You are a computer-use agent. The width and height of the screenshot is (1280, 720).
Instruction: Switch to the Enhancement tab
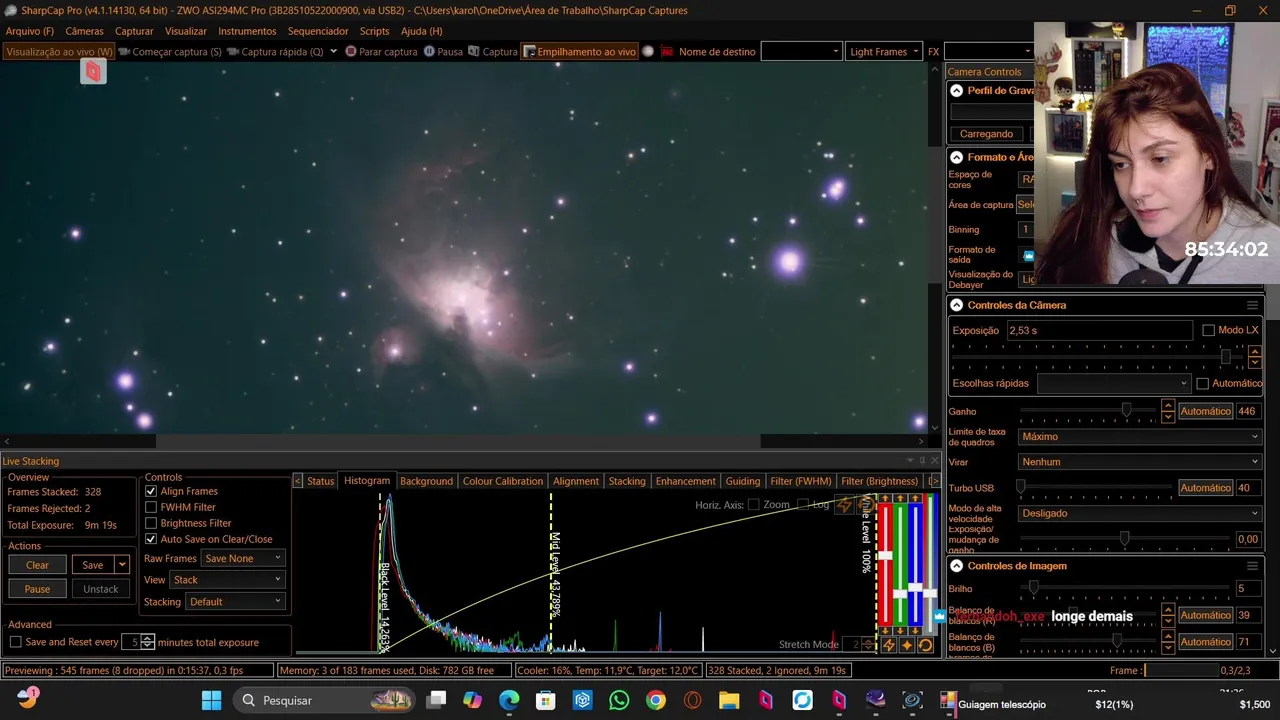(x=685, y=481)
